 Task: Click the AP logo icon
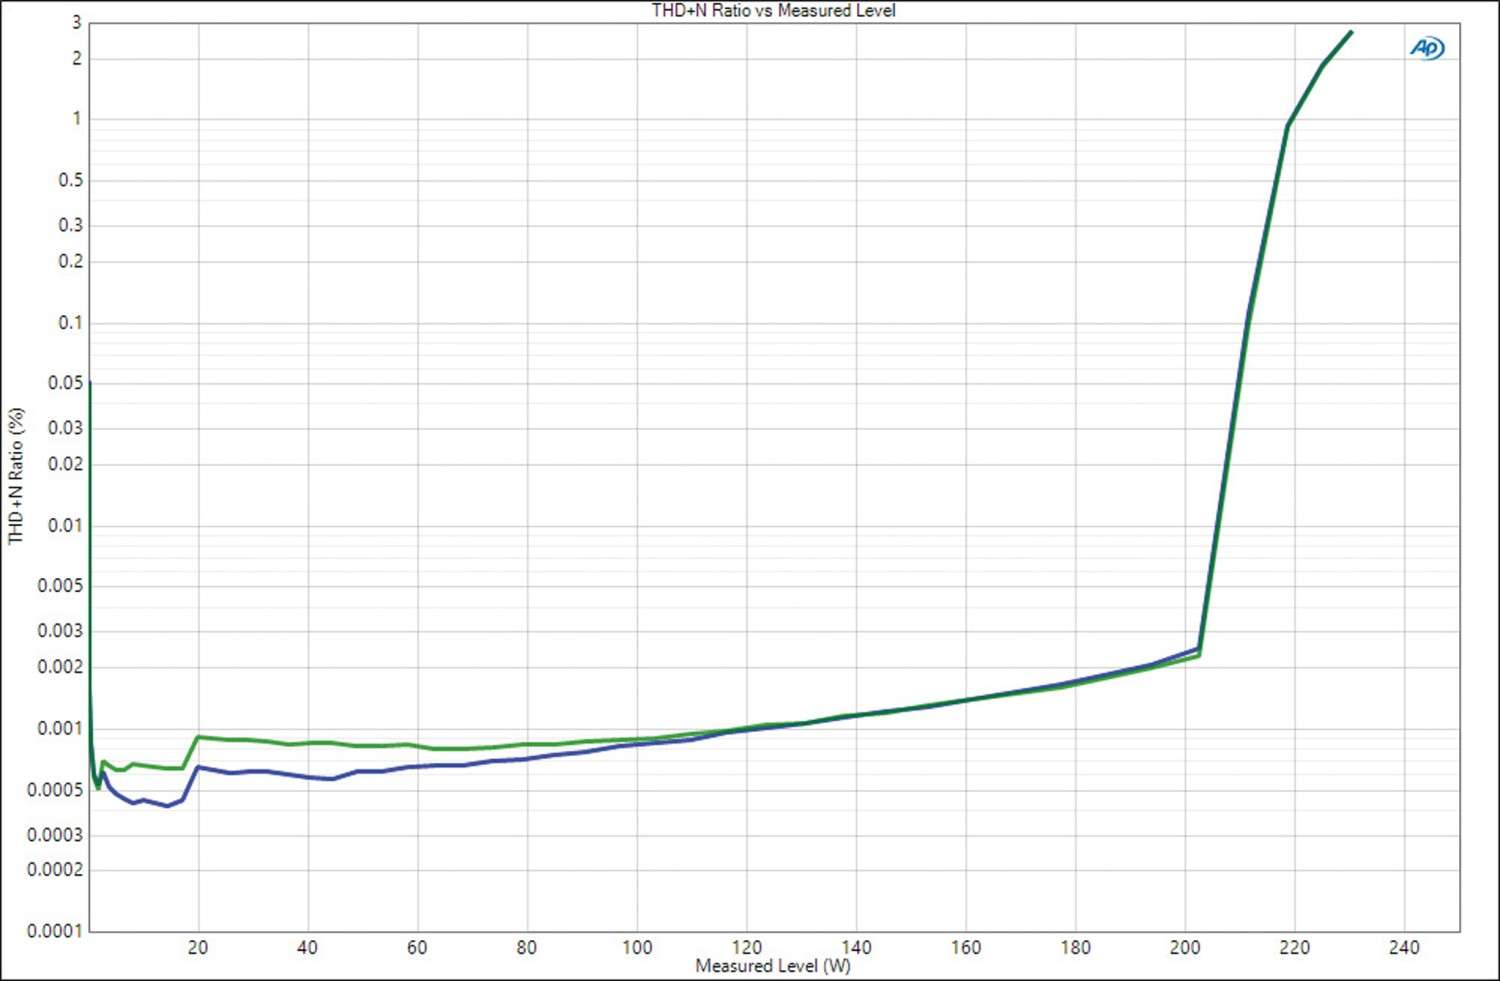(x=1427, y=47)
